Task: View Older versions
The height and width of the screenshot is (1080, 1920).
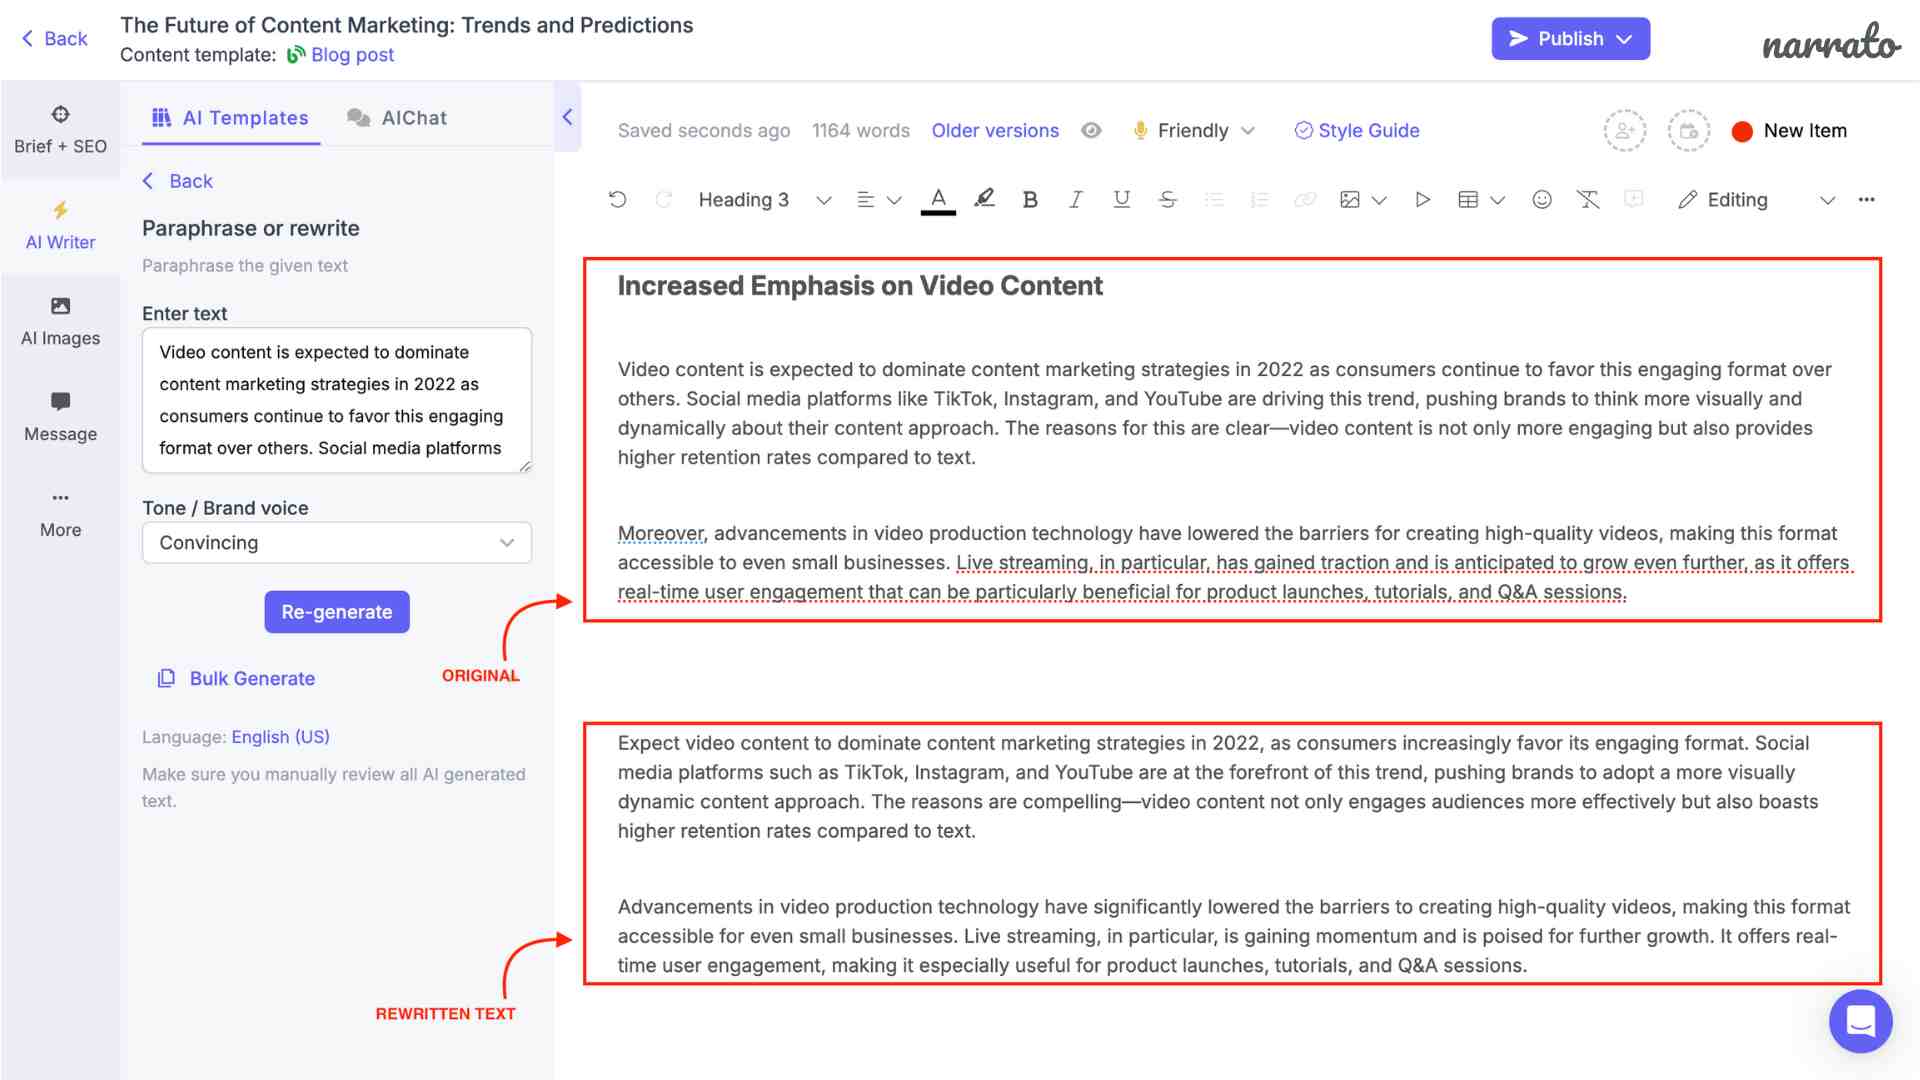Action: [995, 131]
